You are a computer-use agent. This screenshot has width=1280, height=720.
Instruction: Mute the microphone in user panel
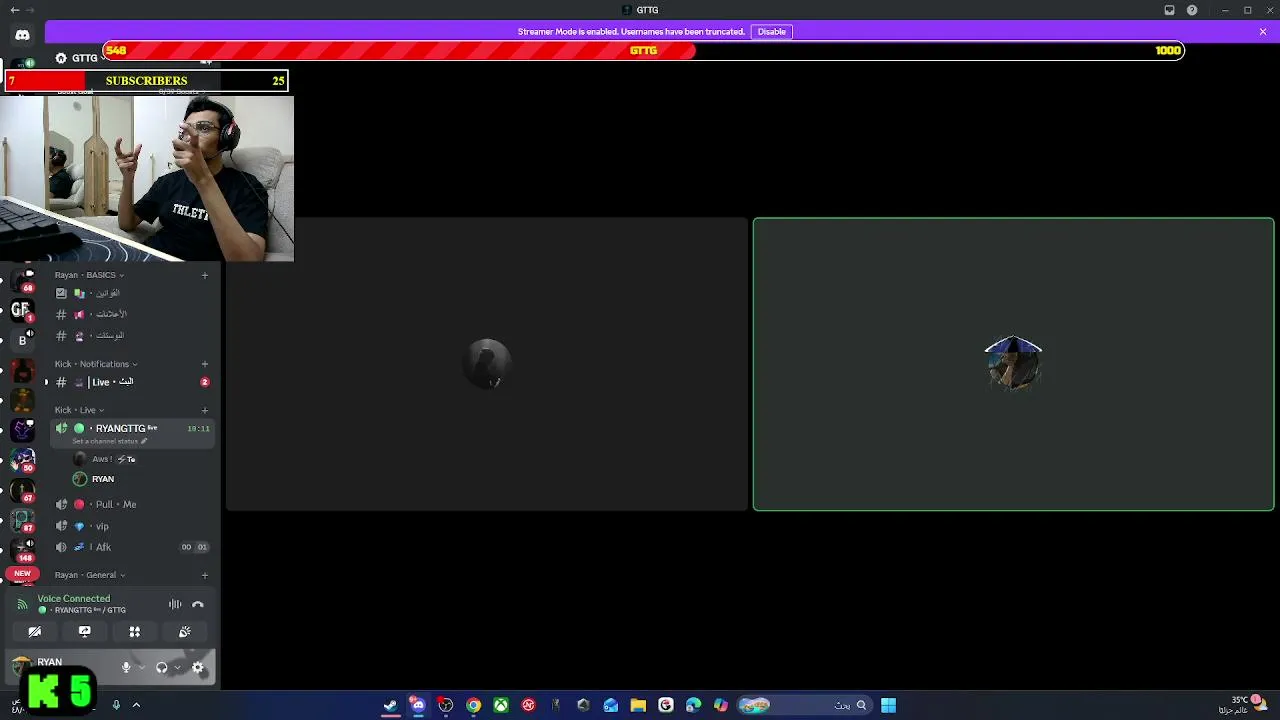(x=126, y=667)
